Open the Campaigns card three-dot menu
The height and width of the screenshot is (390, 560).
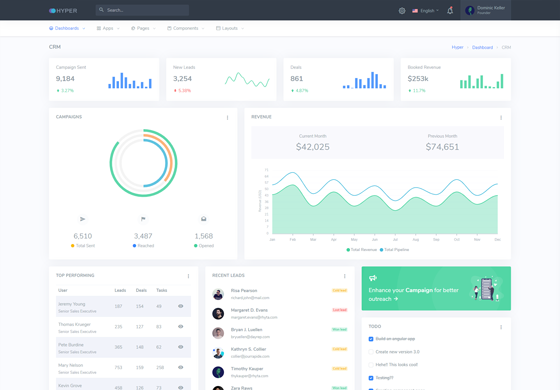228,118
